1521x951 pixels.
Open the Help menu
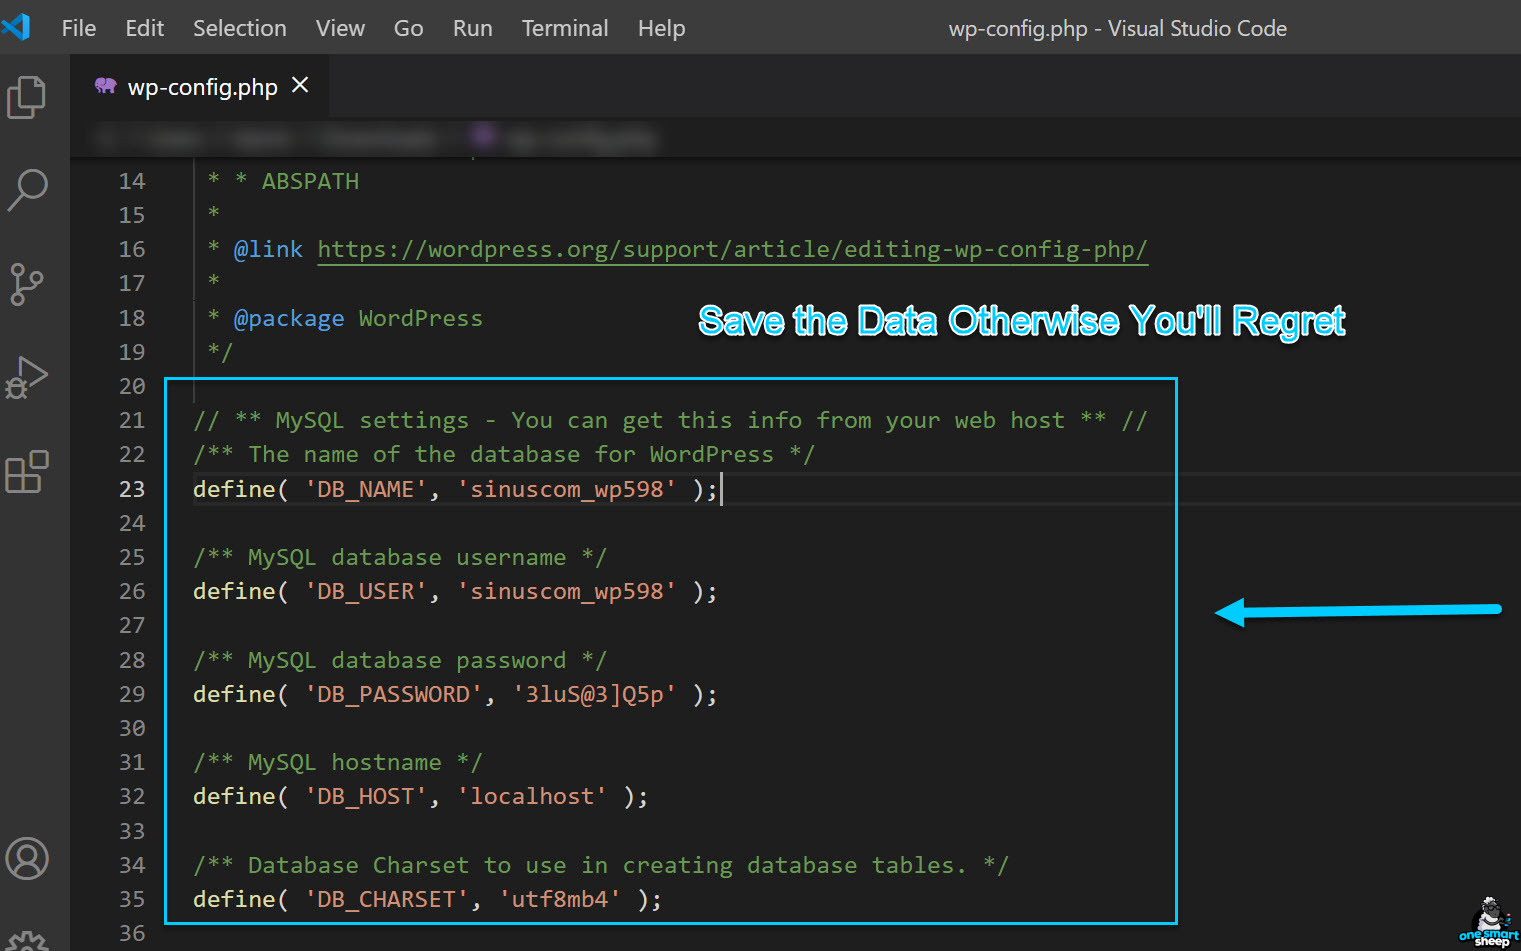(661, 28)
